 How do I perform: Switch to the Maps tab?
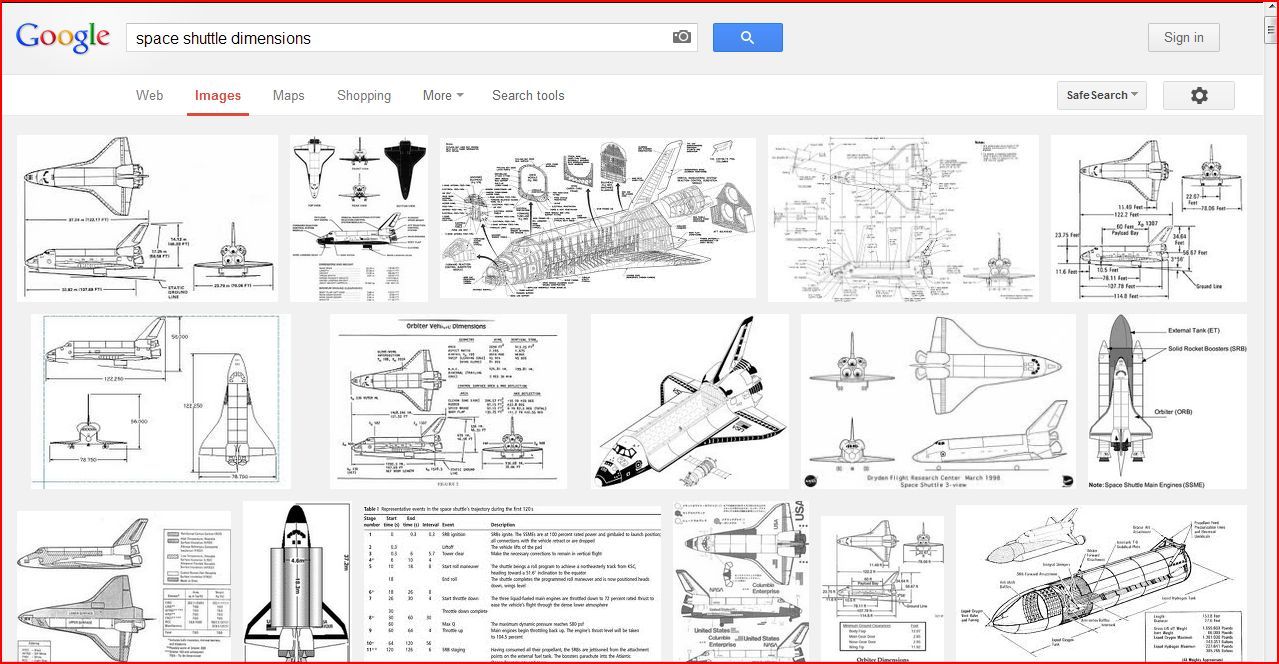tap(288, 95)
